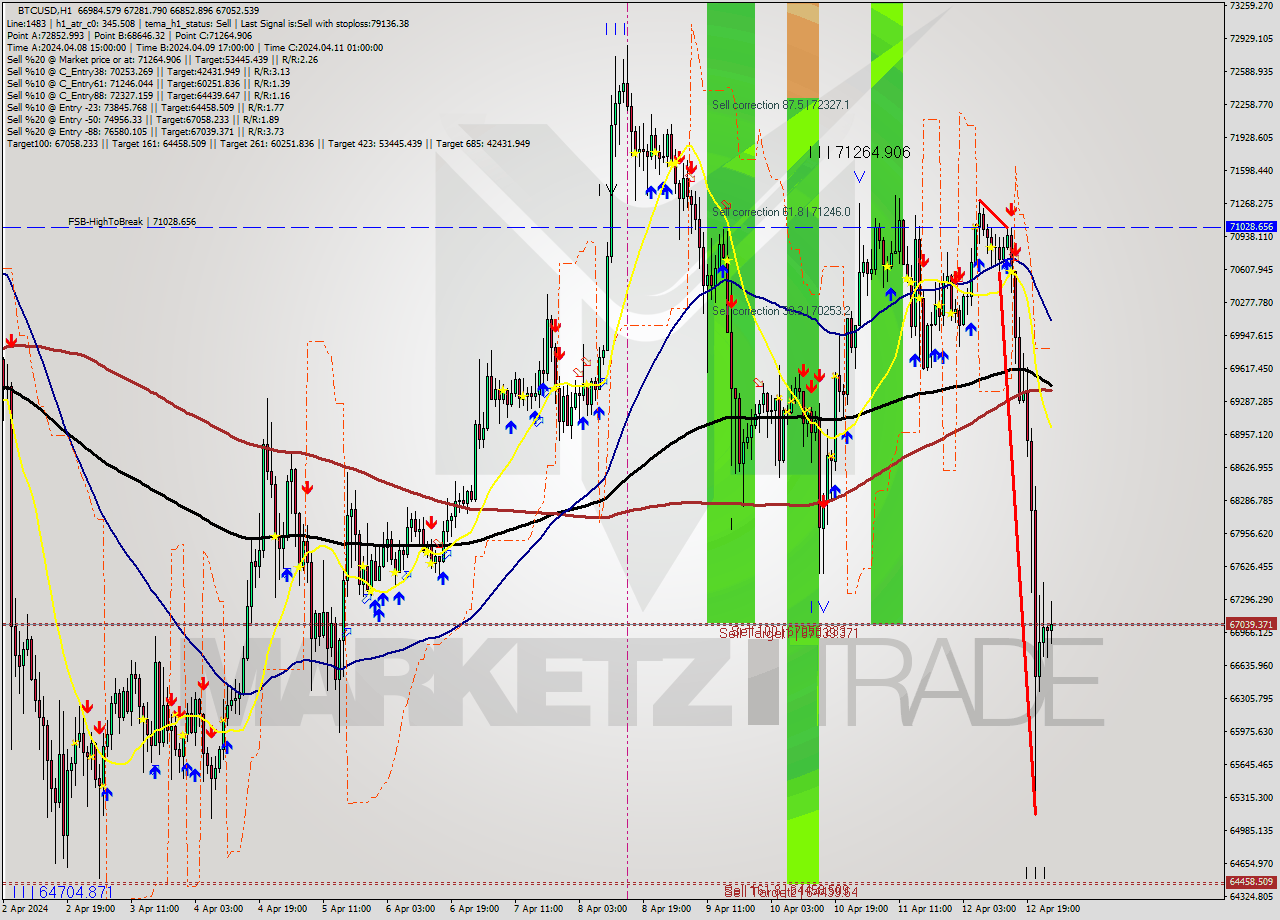This screenshot has height=920, width=1280.
Task: Click the red 64458.509 price axis tag
Action: tap(1251, 882)
